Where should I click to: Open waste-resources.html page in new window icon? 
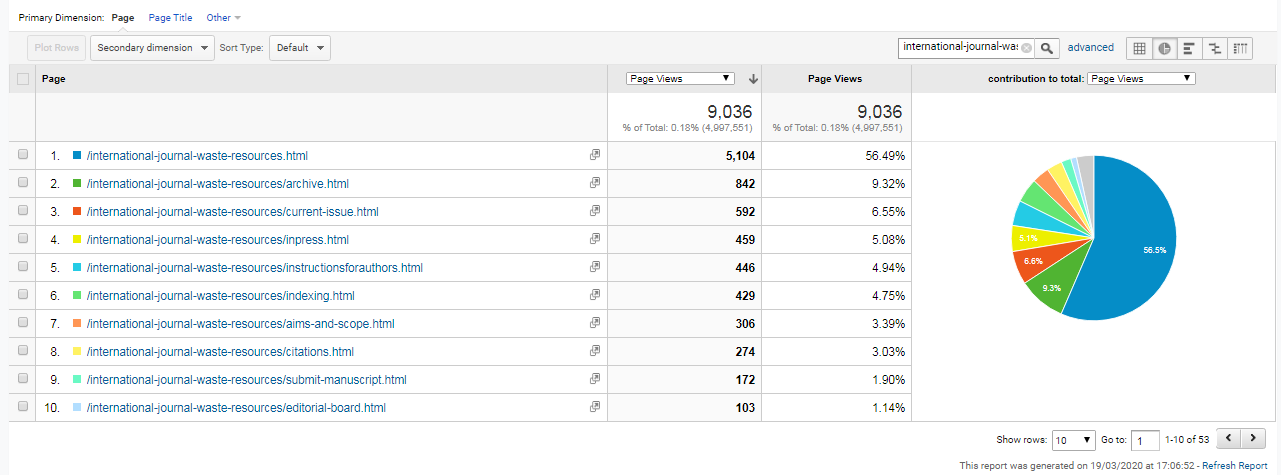click(595, 155)
